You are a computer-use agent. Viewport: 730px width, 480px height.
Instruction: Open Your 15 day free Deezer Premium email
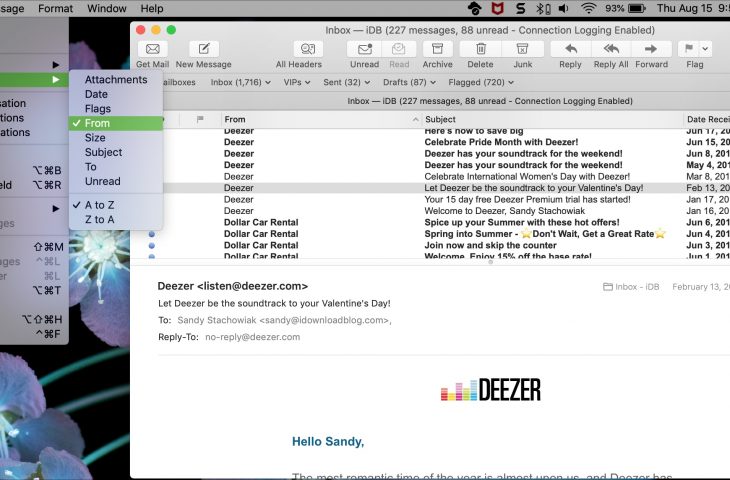point(527,199)
